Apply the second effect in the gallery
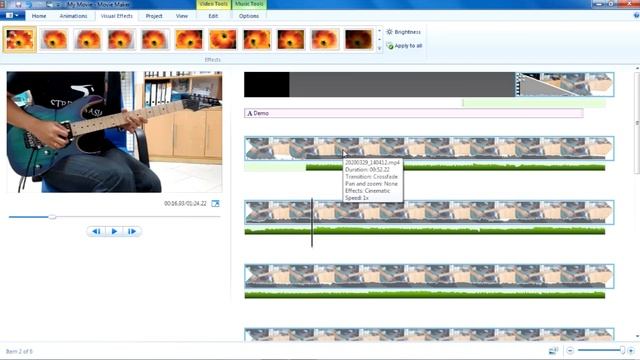 pyautogui.click(x=54, y=40)
